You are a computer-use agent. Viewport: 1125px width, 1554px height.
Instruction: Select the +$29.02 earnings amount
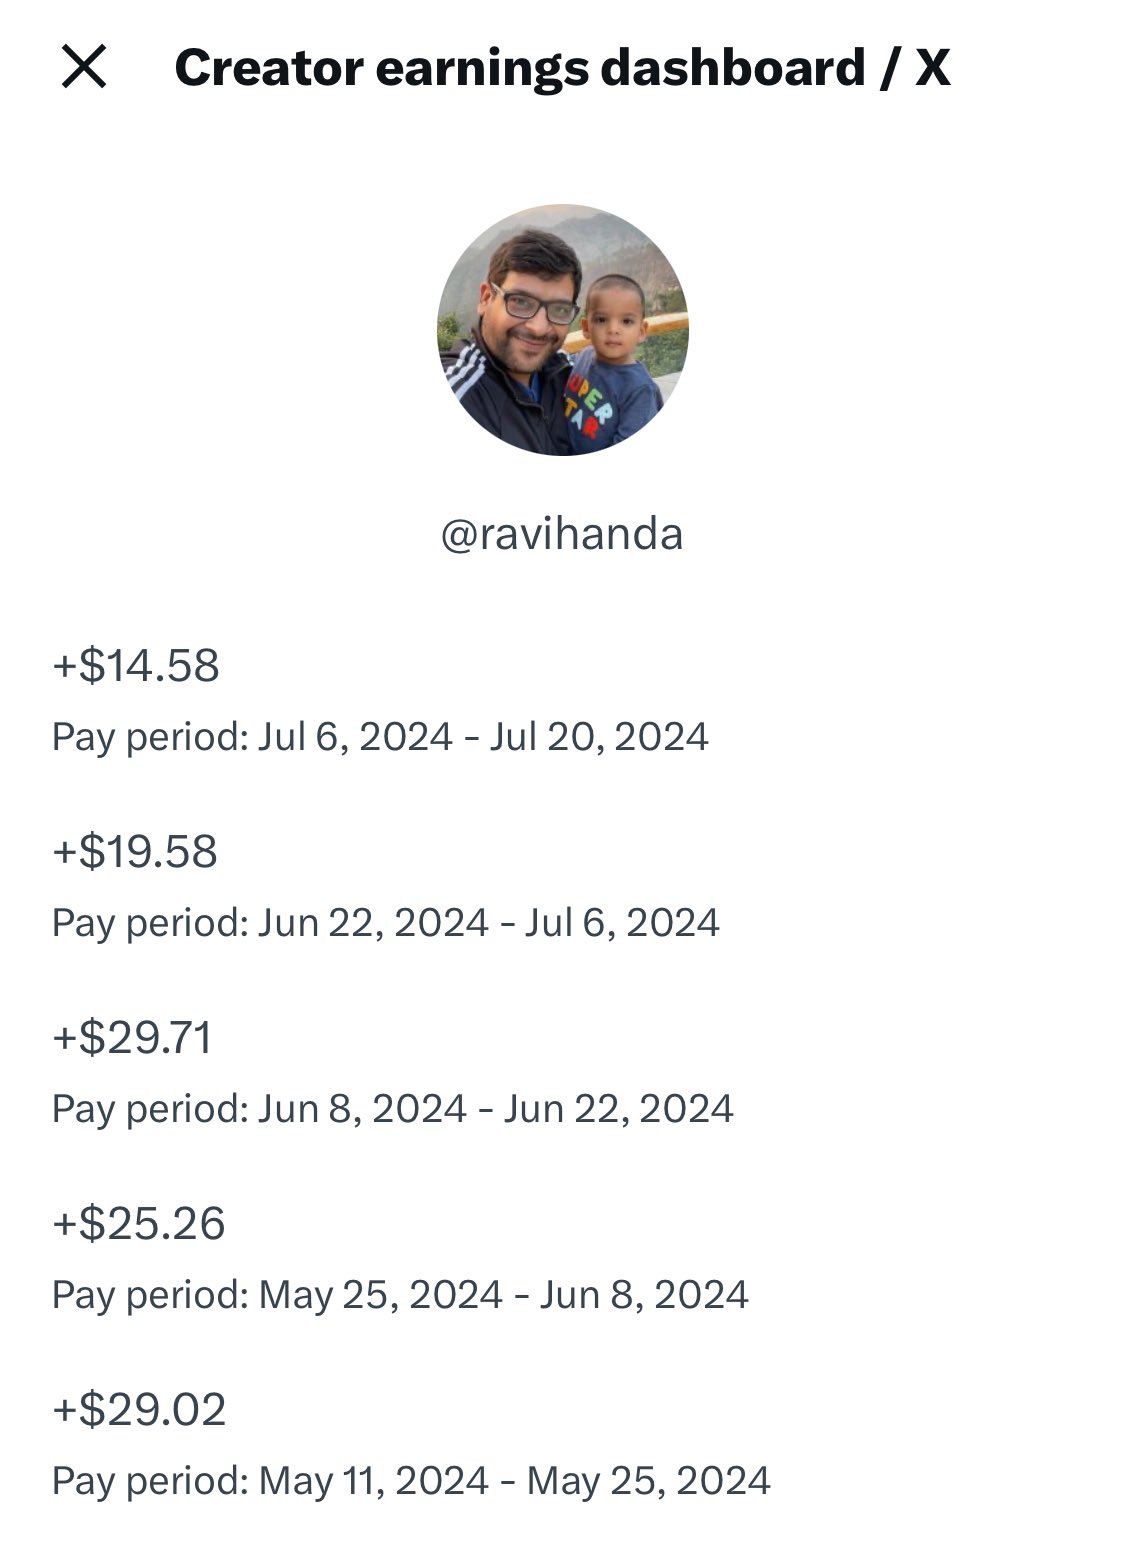(139, 1410)
